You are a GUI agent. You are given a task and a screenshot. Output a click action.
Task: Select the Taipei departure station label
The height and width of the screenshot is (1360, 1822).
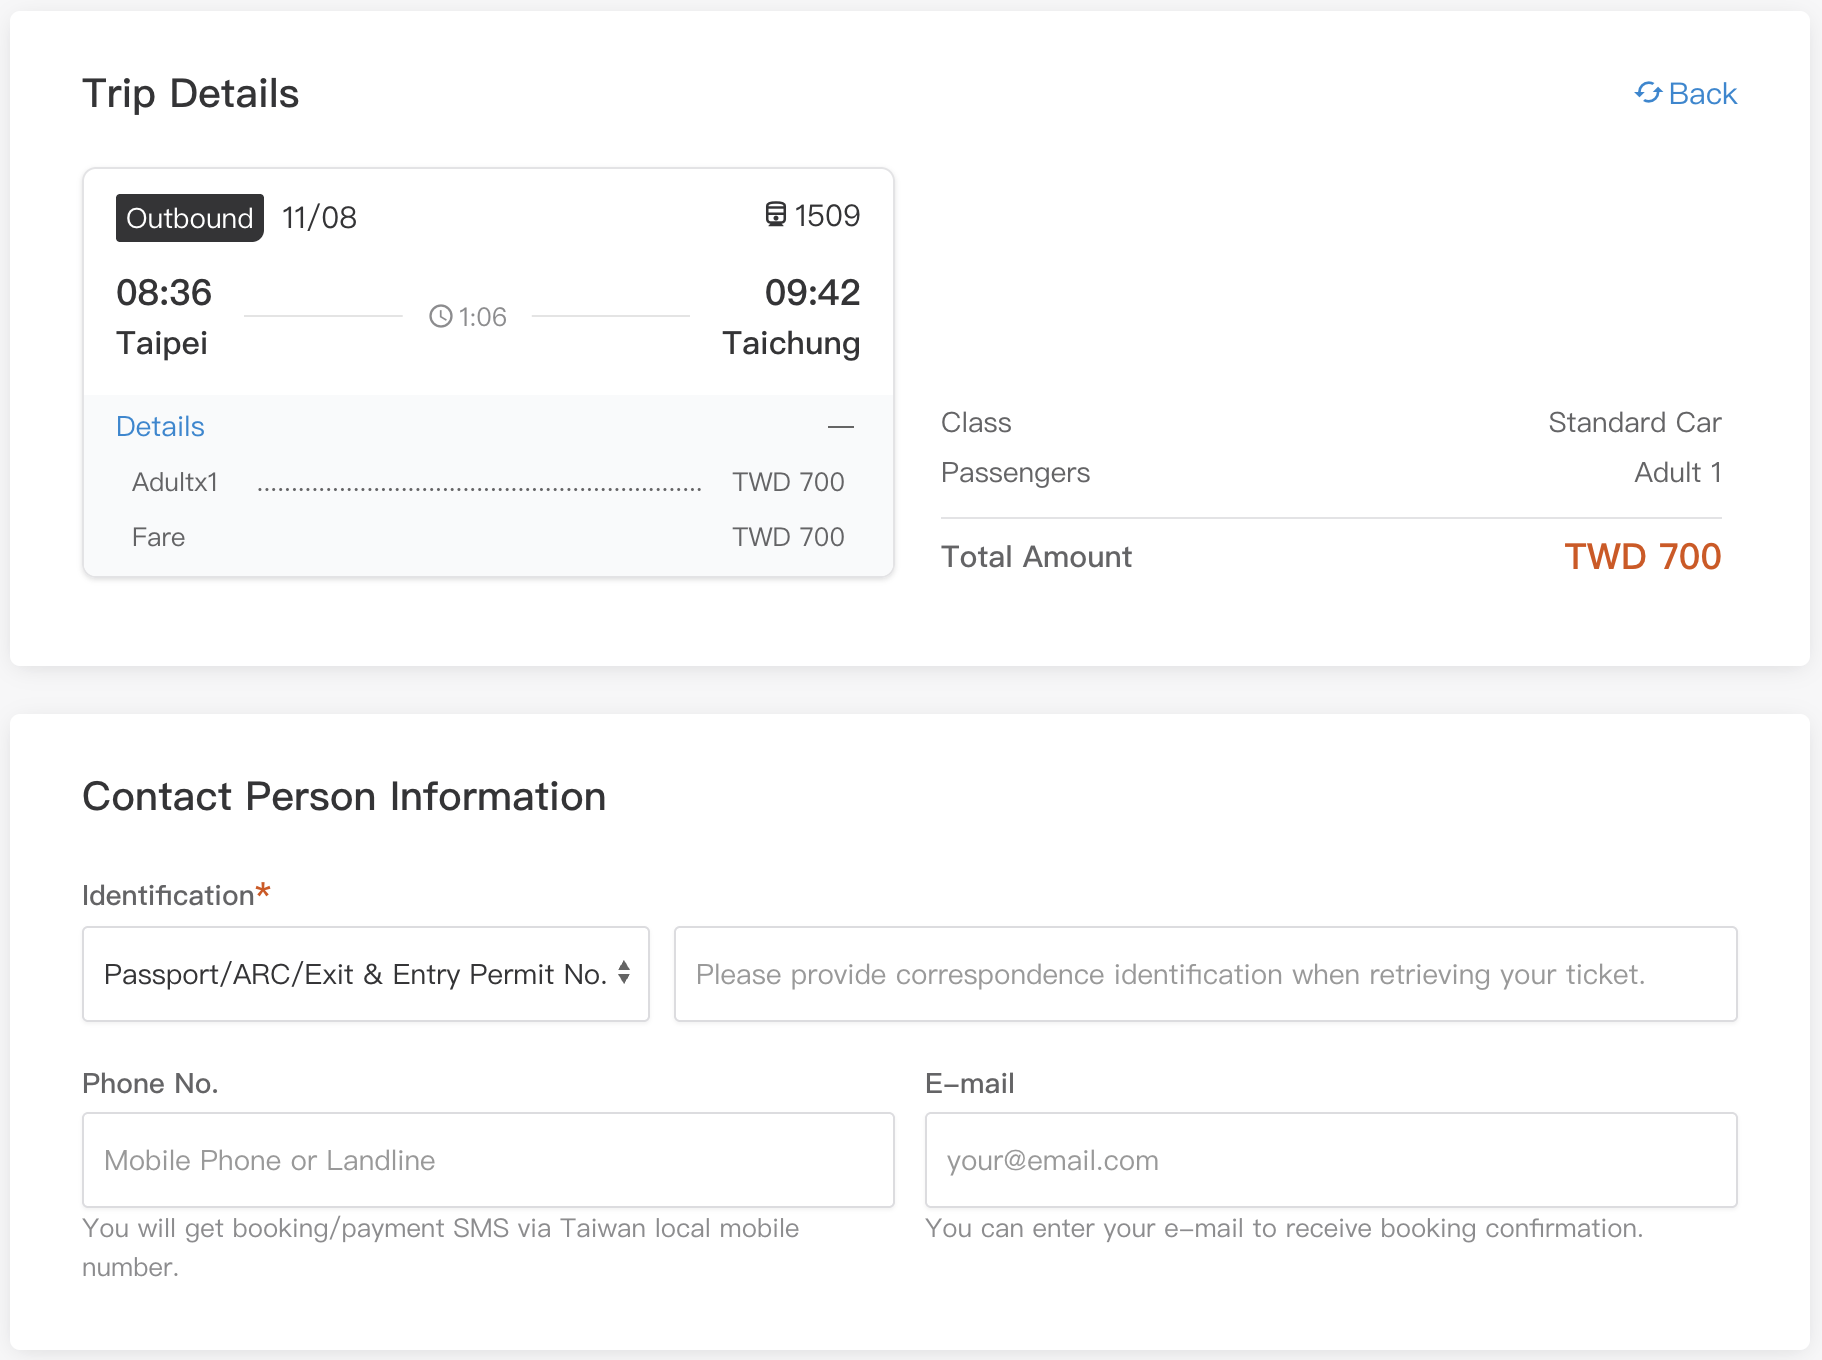point(162,344)
